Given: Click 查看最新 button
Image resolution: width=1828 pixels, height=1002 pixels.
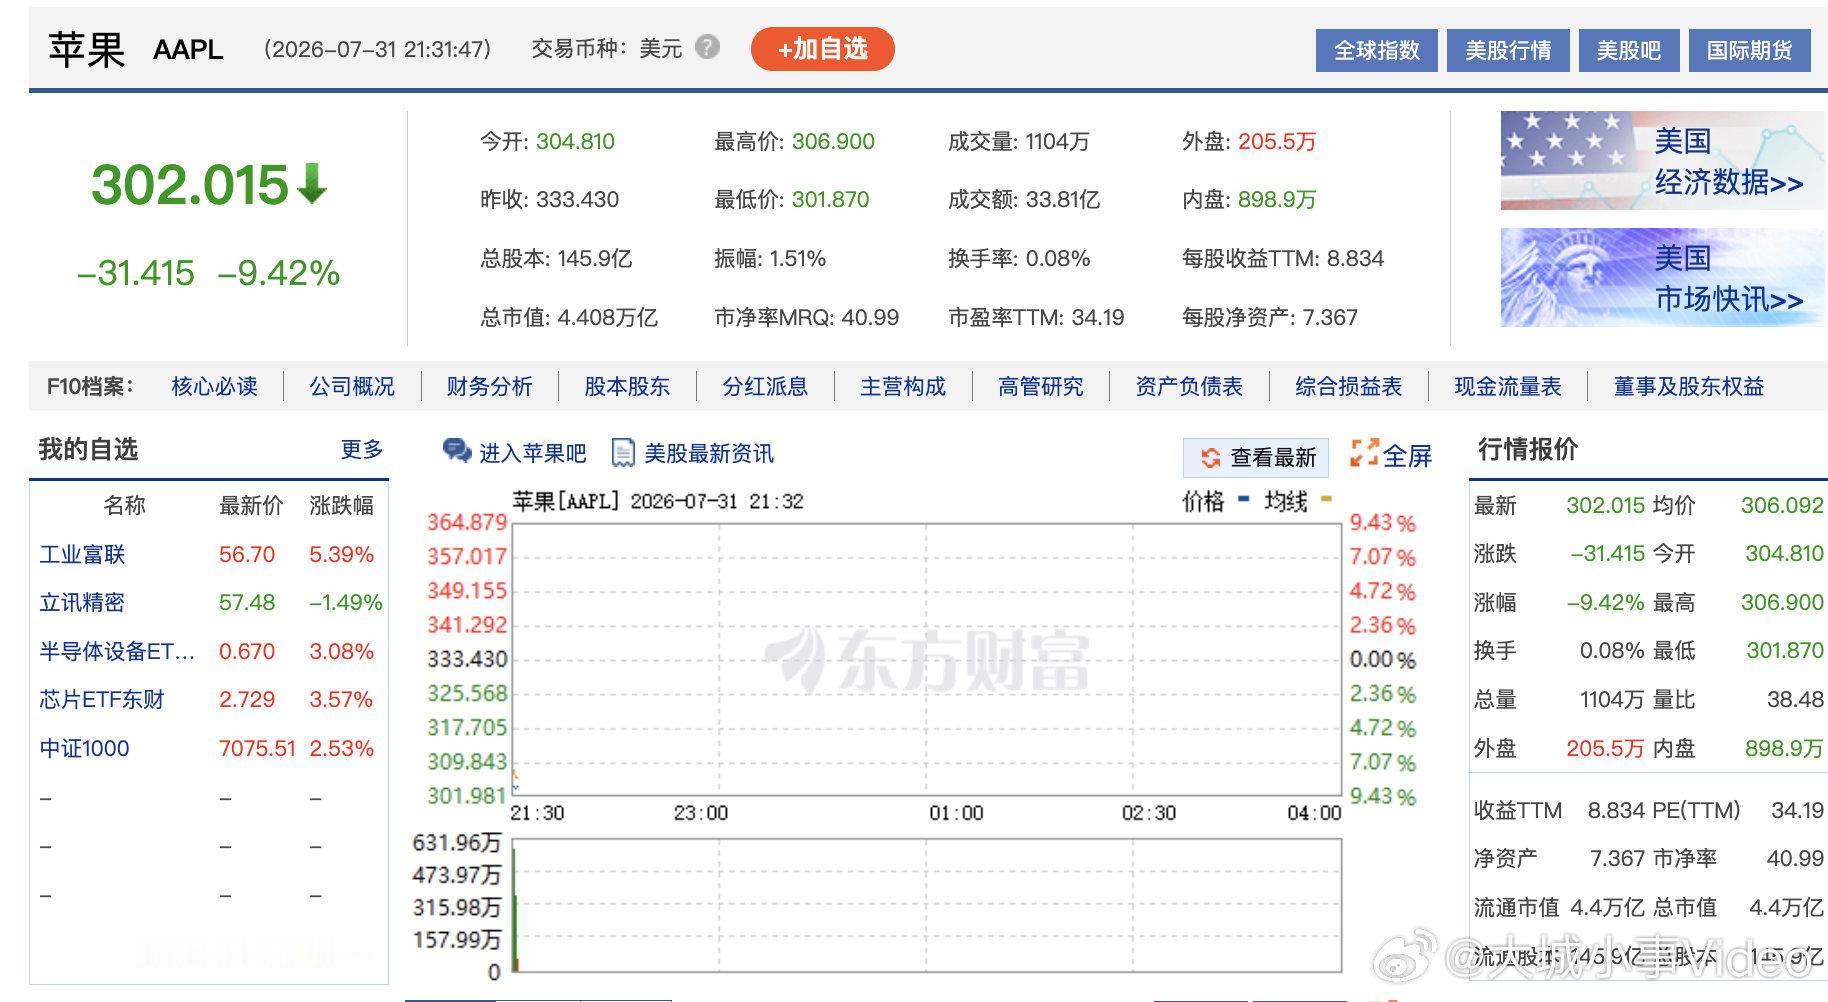Looking at the screenshot, I should (1256, 457).
